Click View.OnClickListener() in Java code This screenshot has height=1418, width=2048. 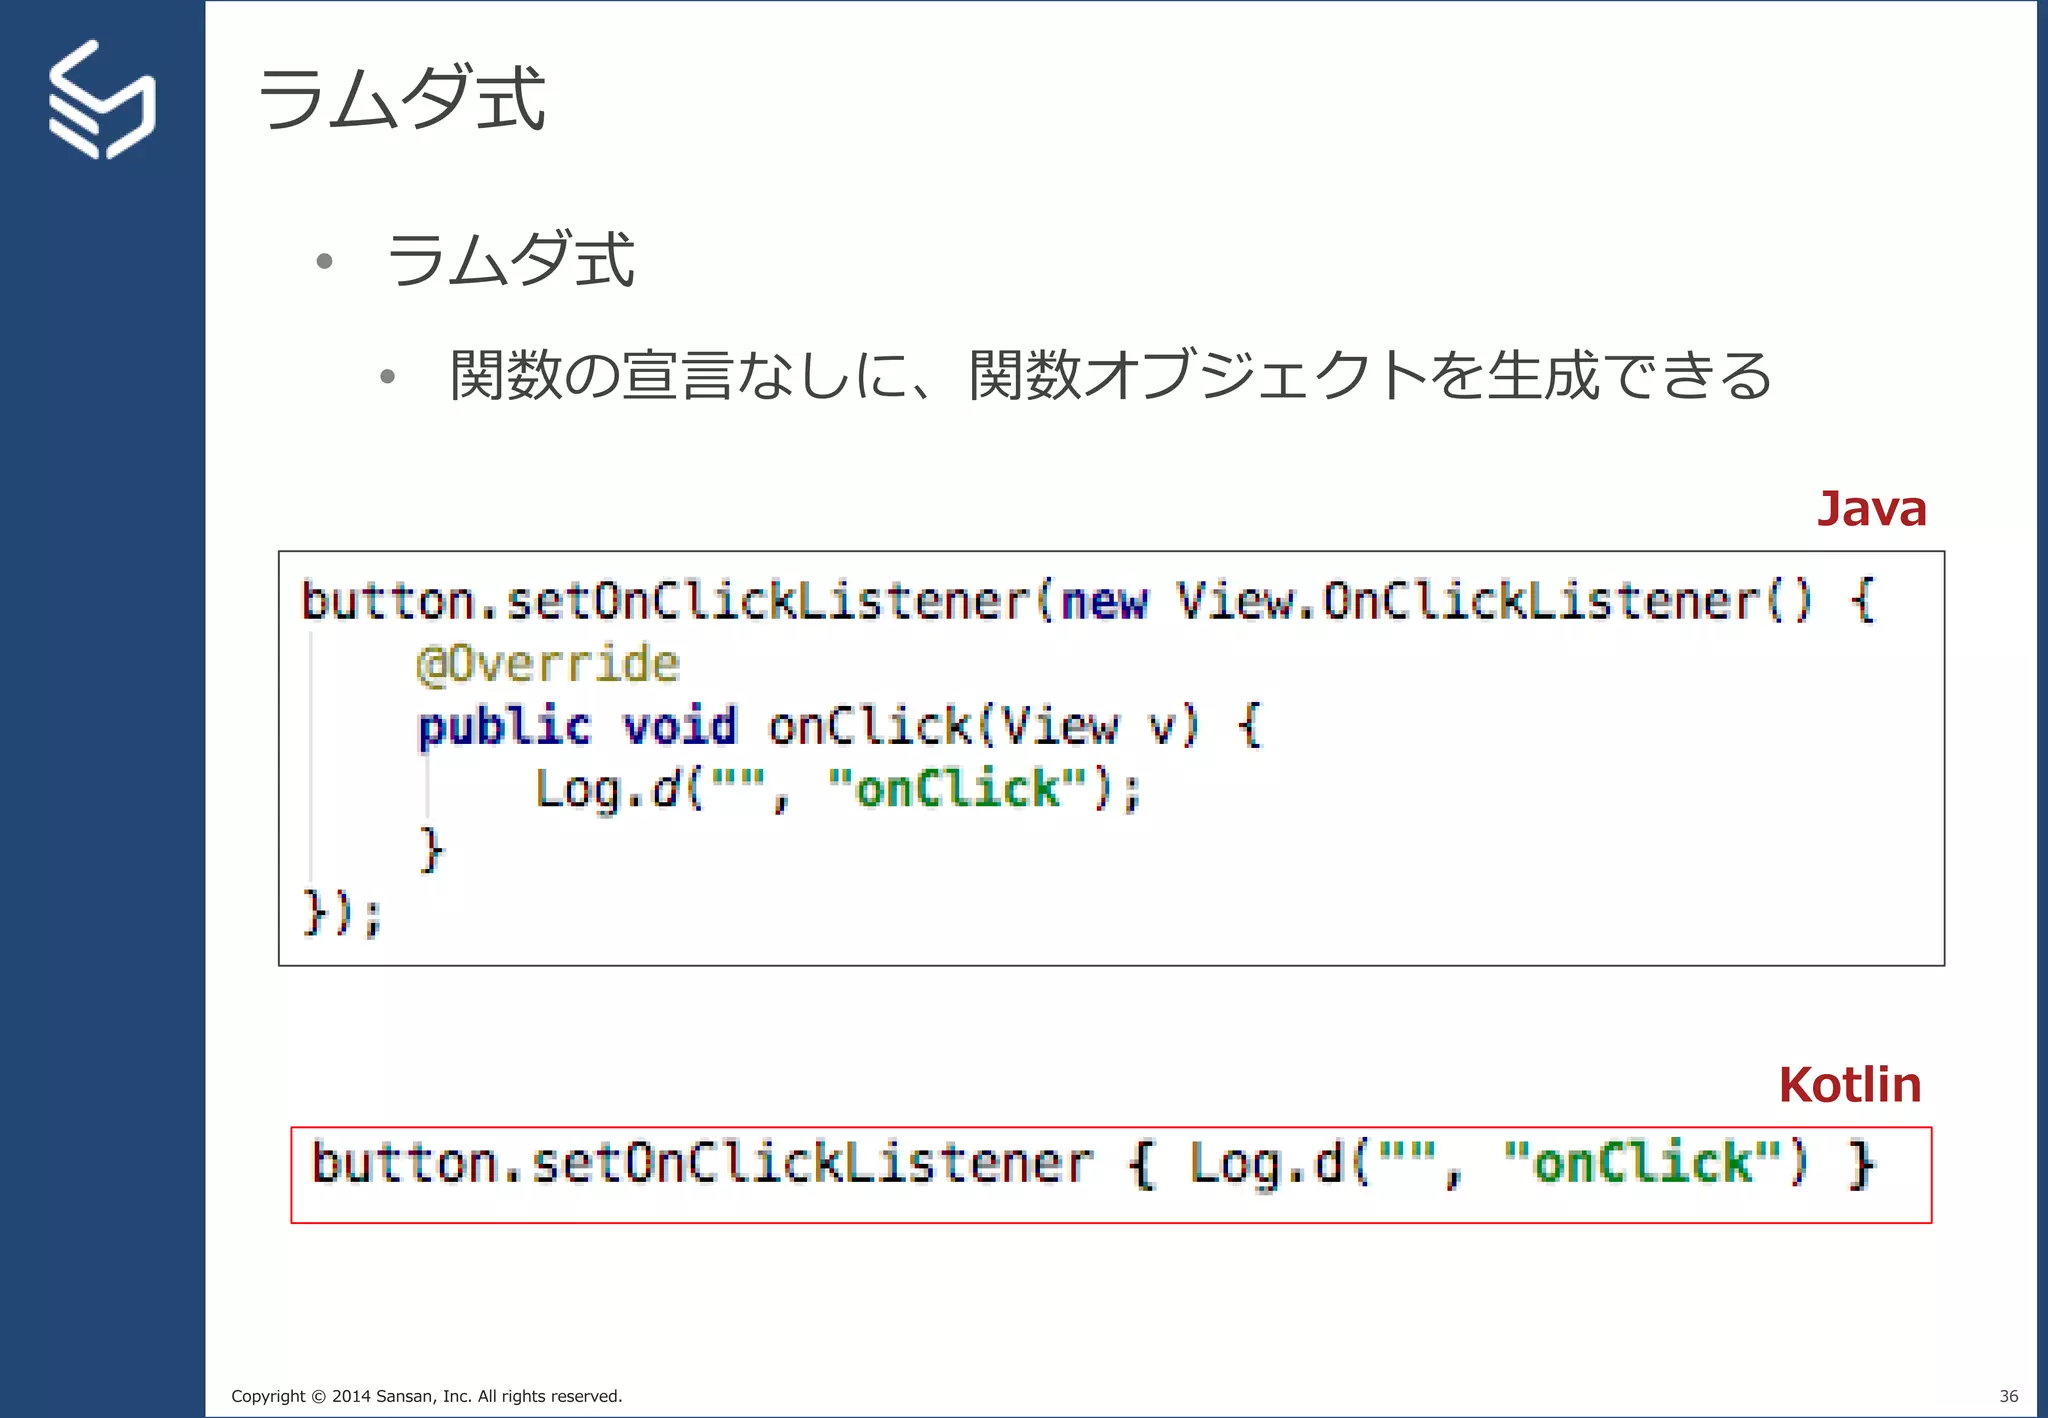pos(1492,602)
